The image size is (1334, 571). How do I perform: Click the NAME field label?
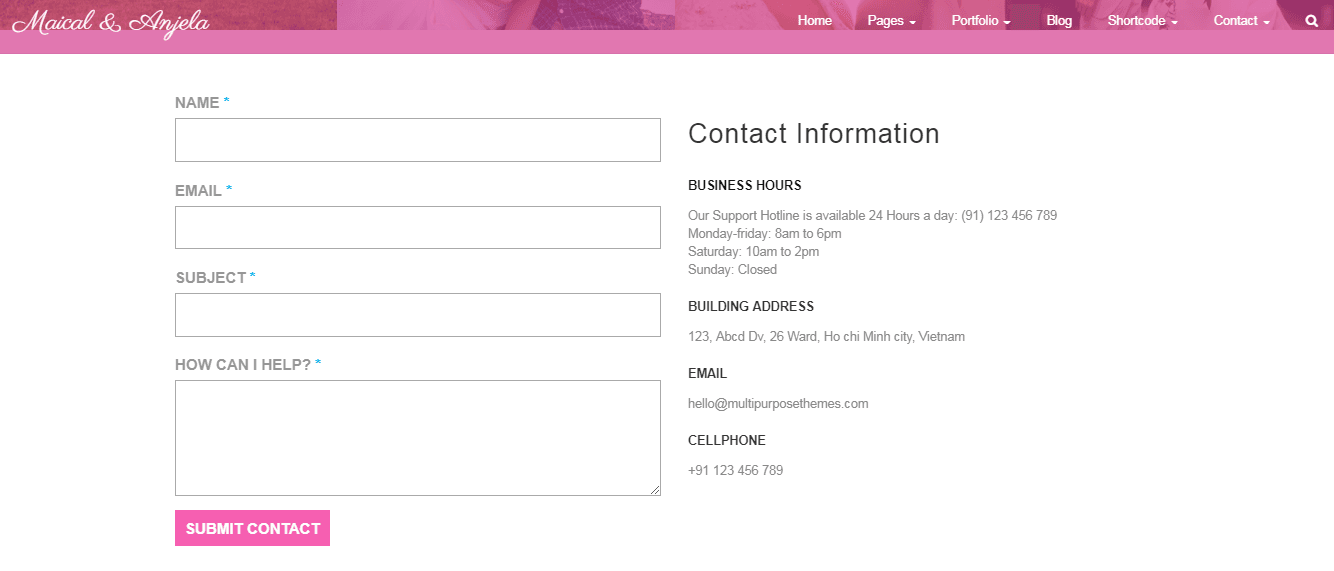(197, 103)
